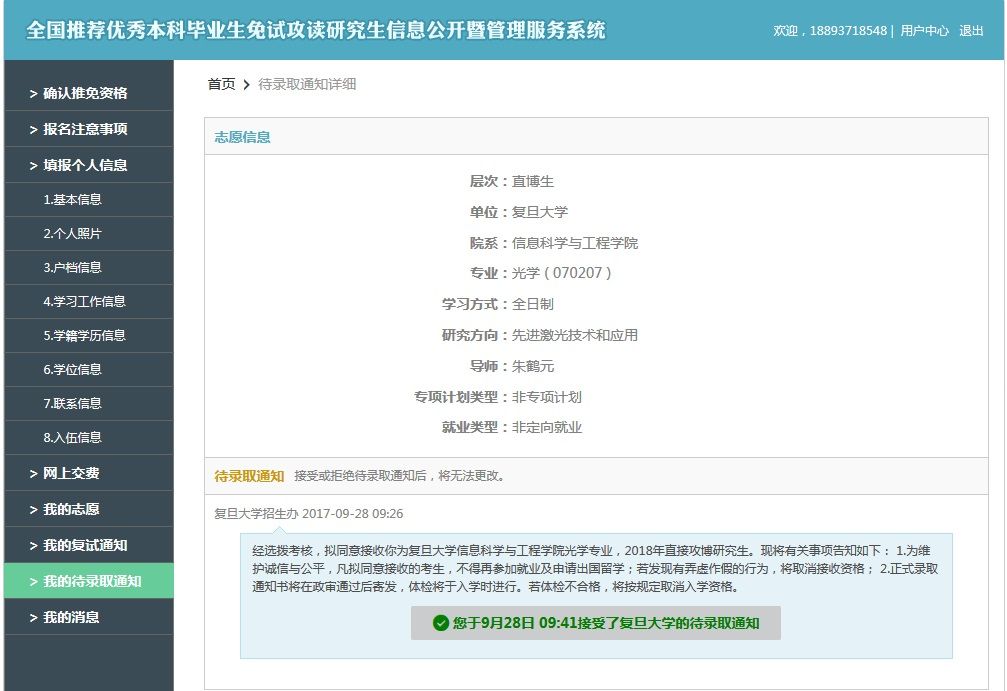Open 我的复试通知 in the sidebar
The width and height of the screenshot is (1007, 691).
point(85,545)
